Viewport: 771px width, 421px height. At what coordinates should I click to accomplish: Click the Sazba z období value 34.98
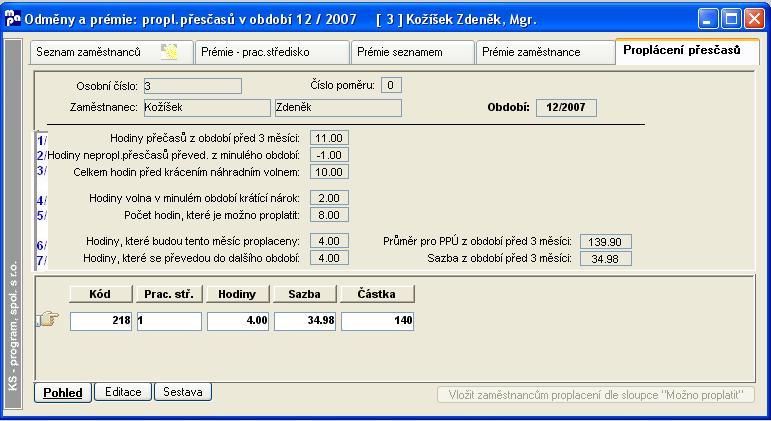(x=605, y=259)
